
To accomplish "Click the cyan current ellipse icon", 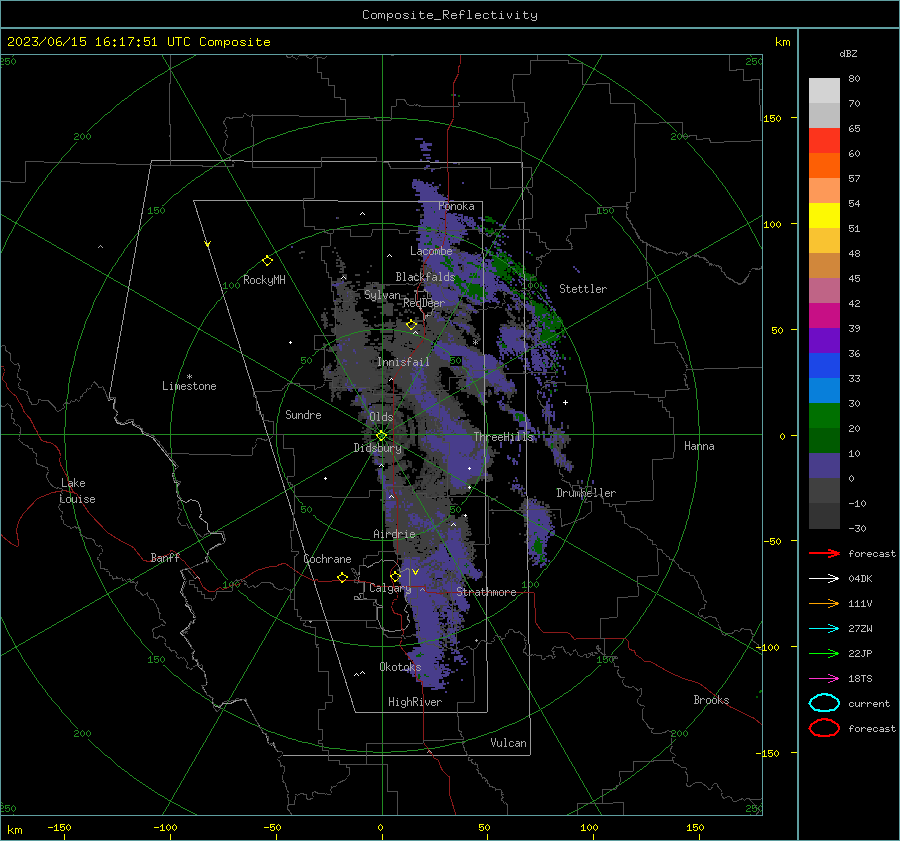I will point(824,703).
